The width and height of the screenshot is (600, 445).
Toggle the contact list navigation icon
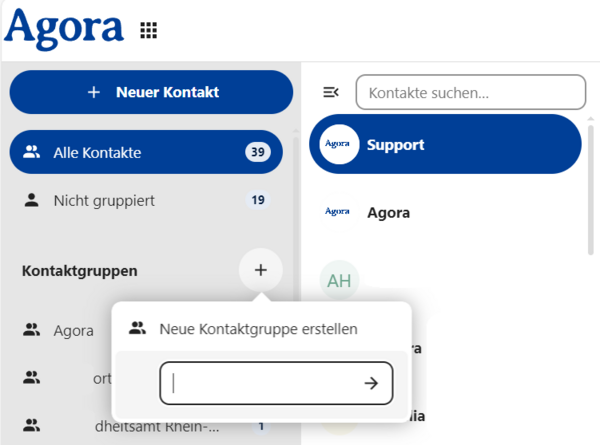tap(331, 92)
